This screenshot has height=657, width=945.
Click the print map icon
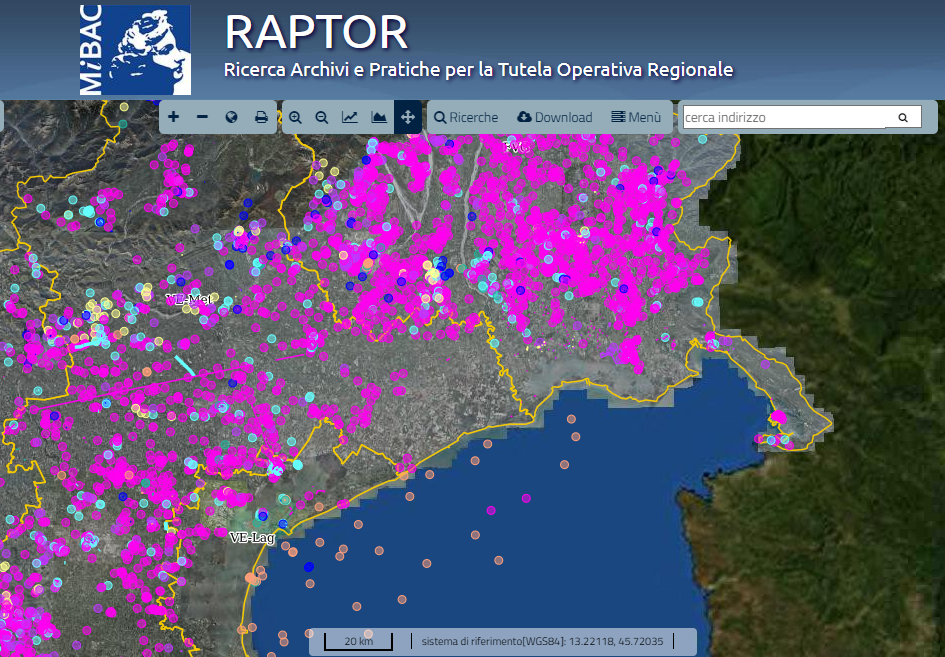tap(261, 117)
